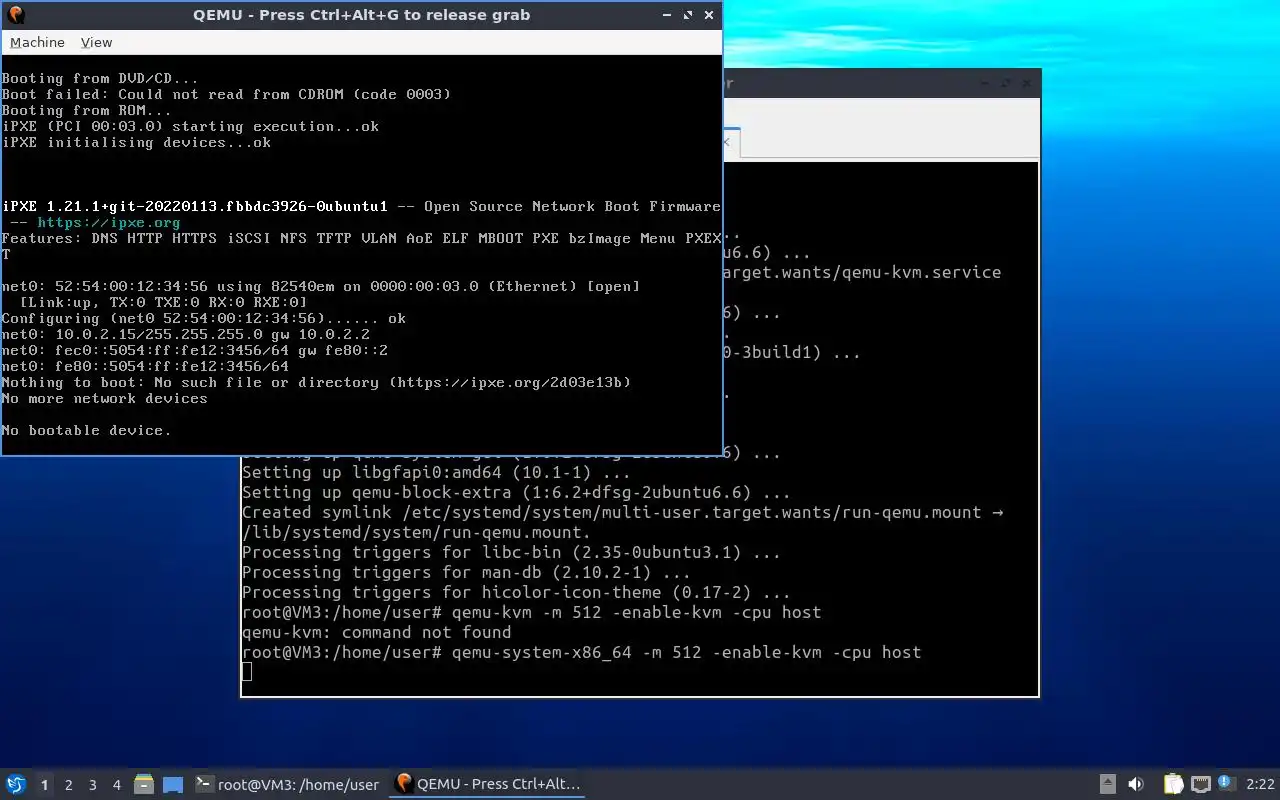Click 'Processing triggers for libc-bin' terminal line
The image size is (1280, 800).
[x=511, y=552]
